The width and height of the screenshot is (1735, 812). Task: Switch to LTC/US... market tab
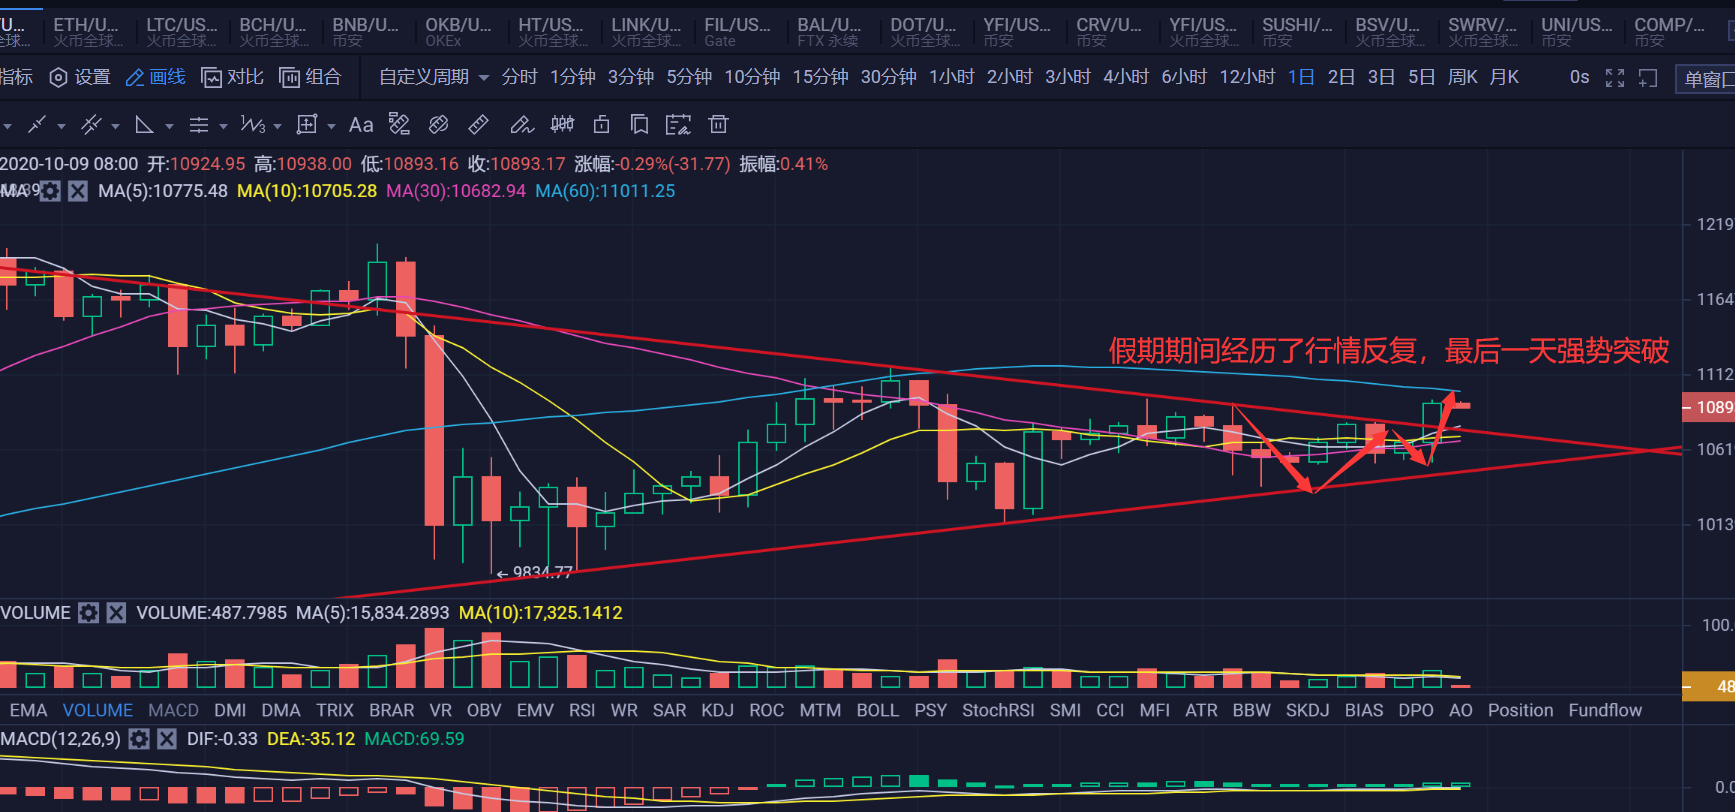coord(181,32)
